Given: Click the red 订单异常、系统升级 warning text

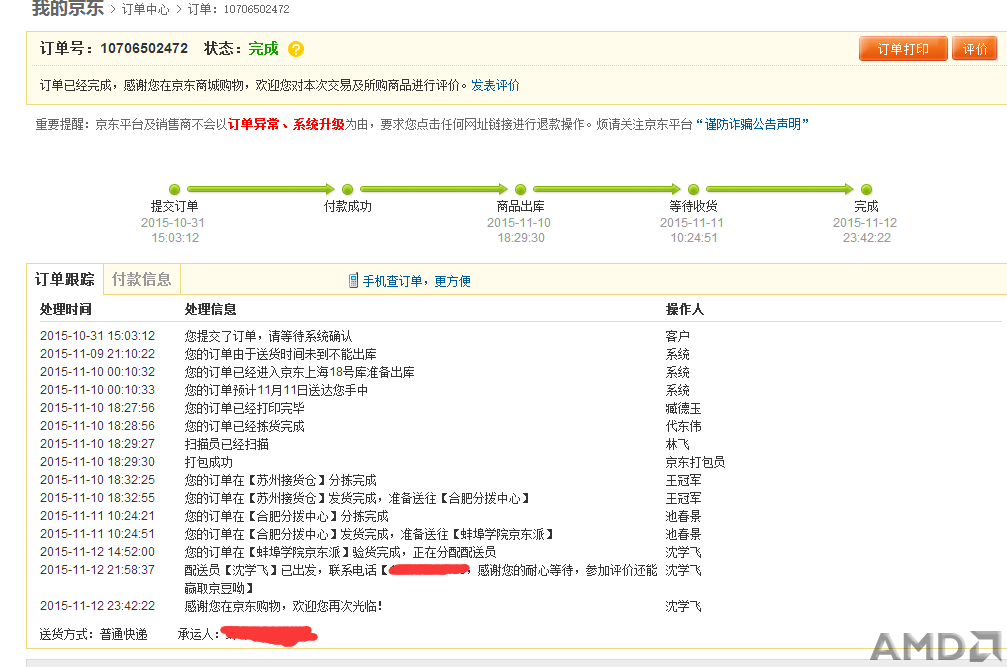Looking at the screenshot, I should tap(286, 124).
